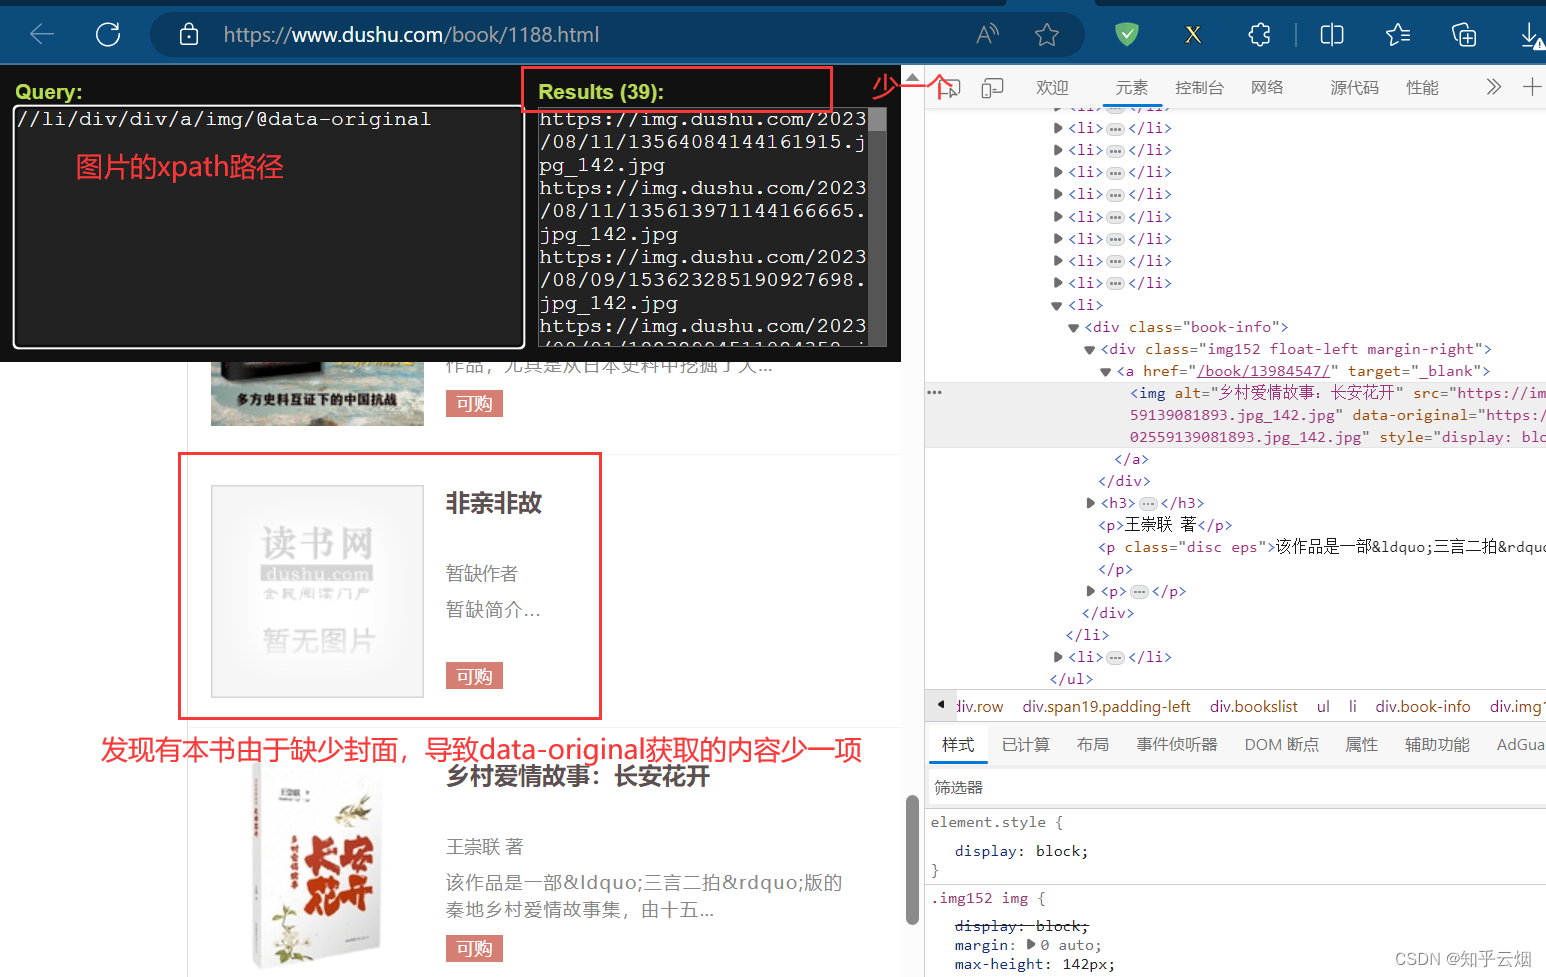Select div.bookslist breadcrumb
This screenshot has width=1546, height=977.
1253,706
